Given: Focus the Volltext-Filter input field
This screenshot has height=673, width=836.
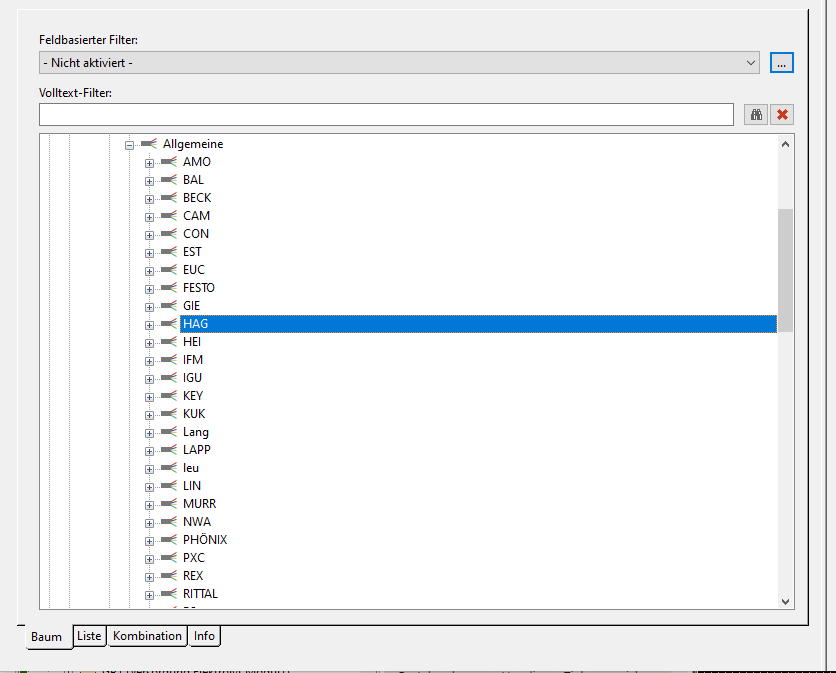Looking at the screenshot, I should click(386, 115).
